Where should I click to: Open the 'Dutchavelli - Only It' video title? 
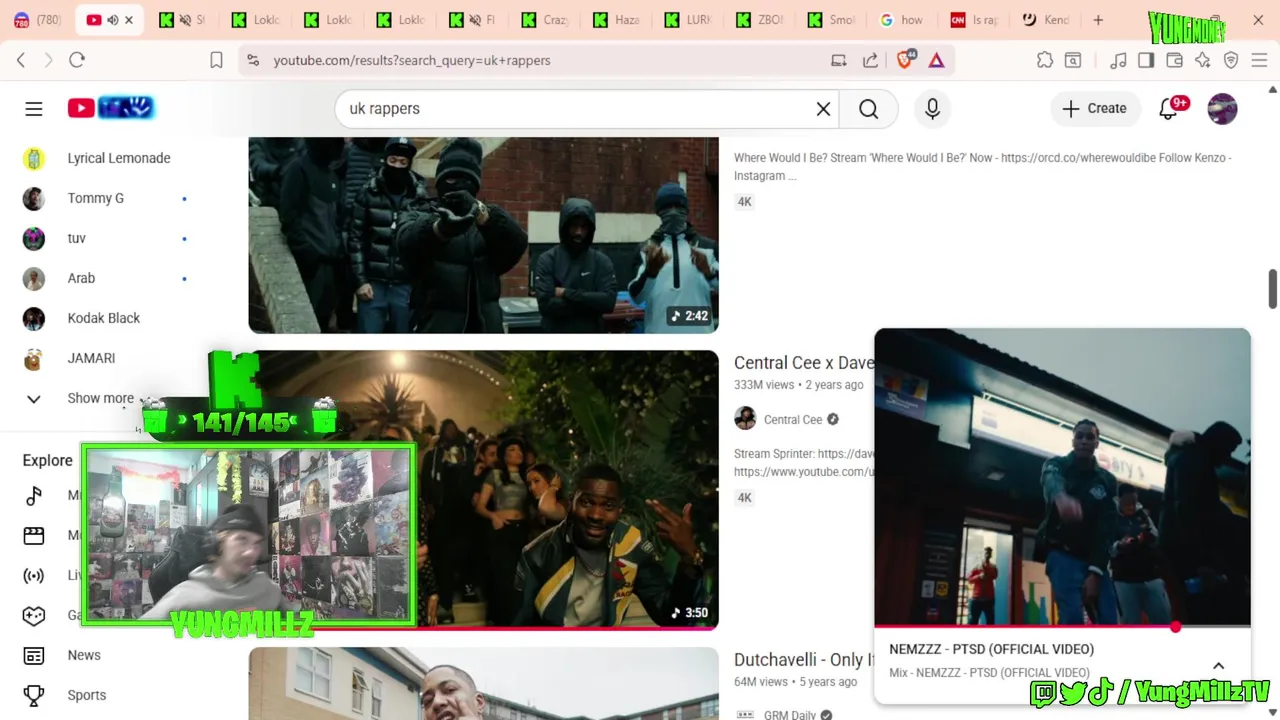pyautogui.click(x=804, y=660)
